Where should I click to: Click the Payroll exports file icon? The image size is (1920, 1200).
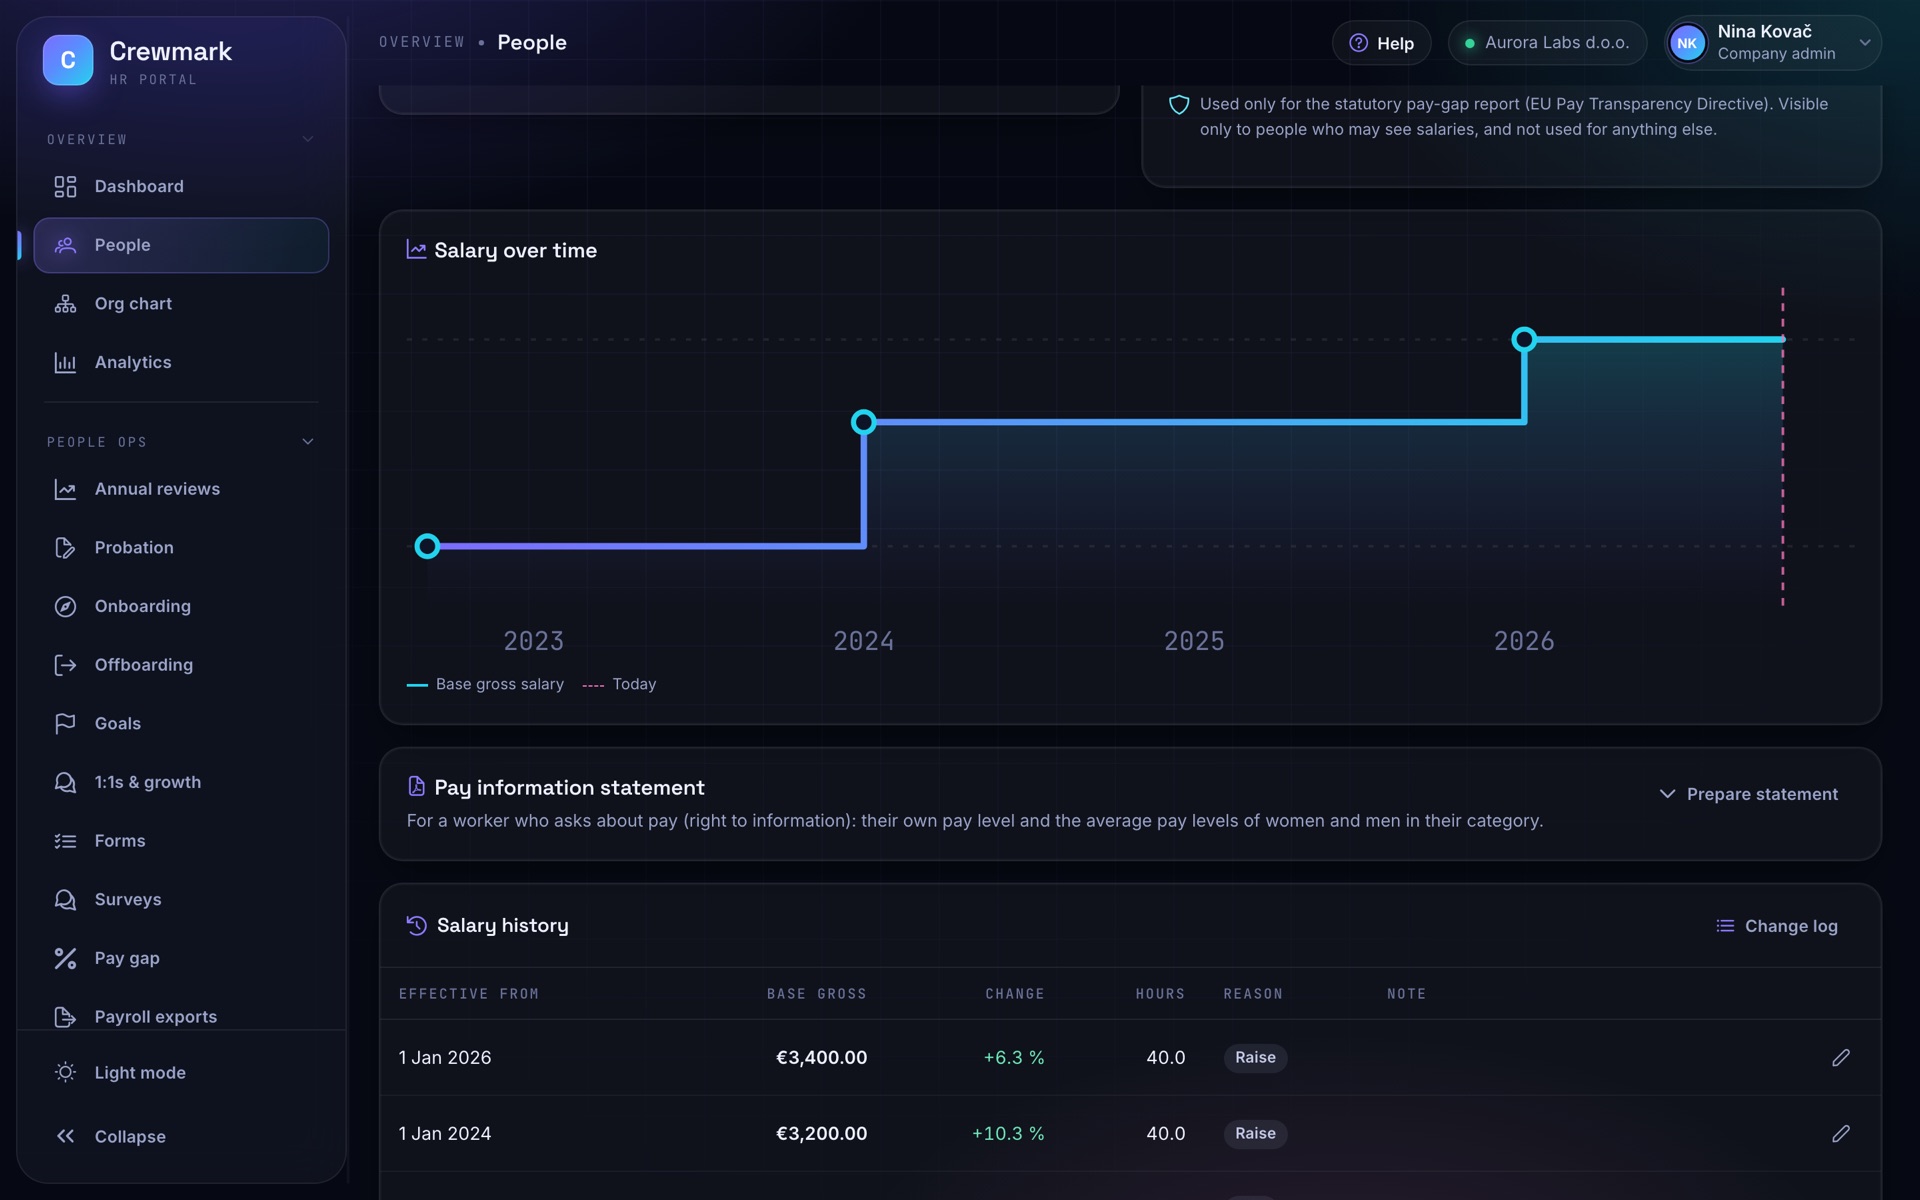(x=65, y=1017)
